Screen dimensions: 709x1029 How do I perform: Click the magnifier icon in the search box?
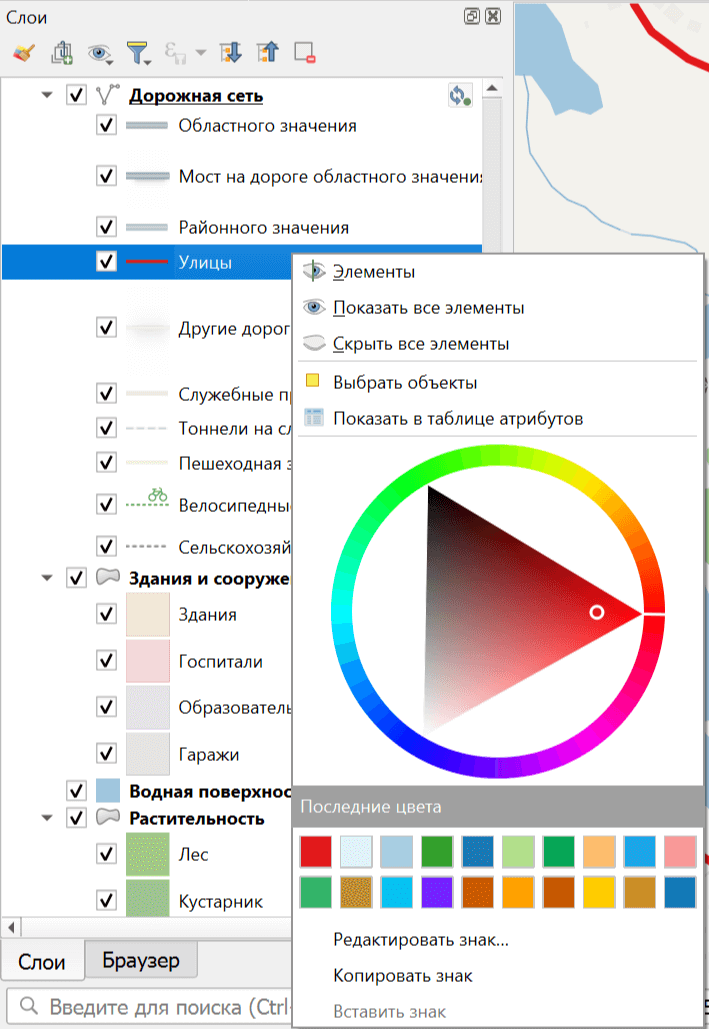coord(29,1005)
